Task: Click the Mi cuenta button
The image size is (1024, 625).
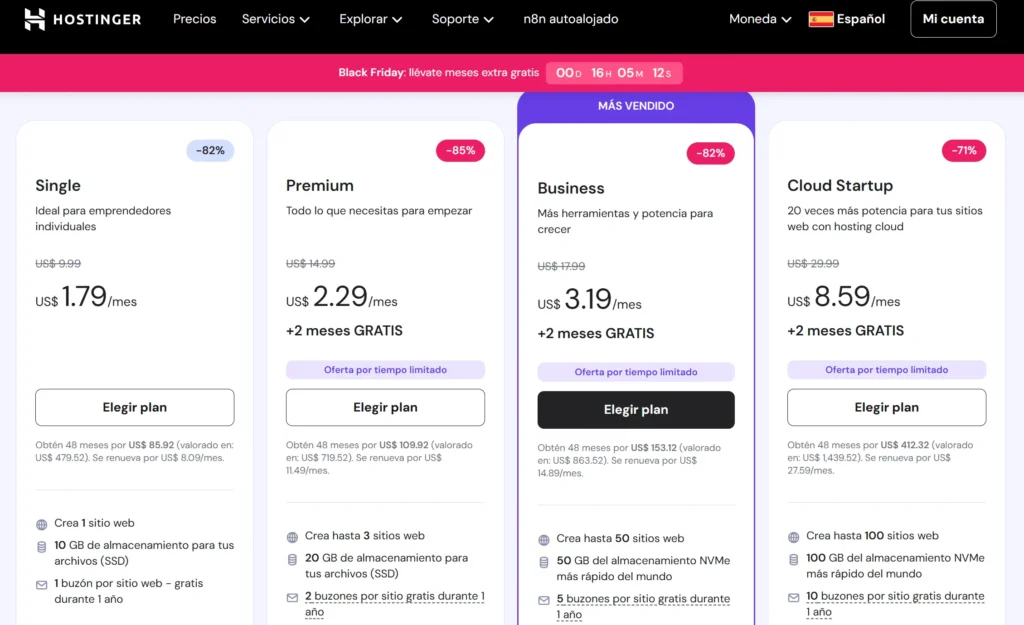Action: pos(953,18)
